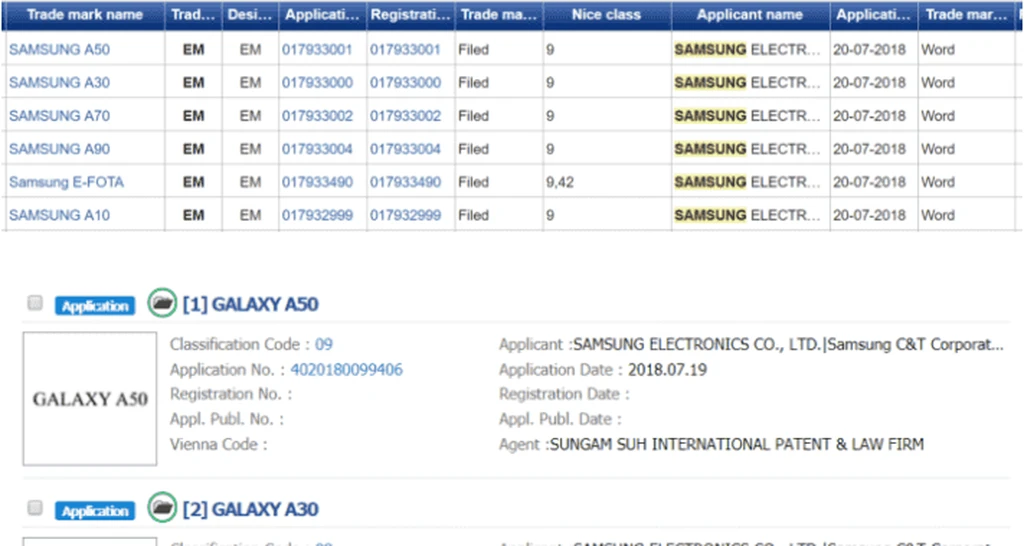Open SAMSUNG A10 trade mark link
This screenshot has width=1024, height=546.
(59, 216)
